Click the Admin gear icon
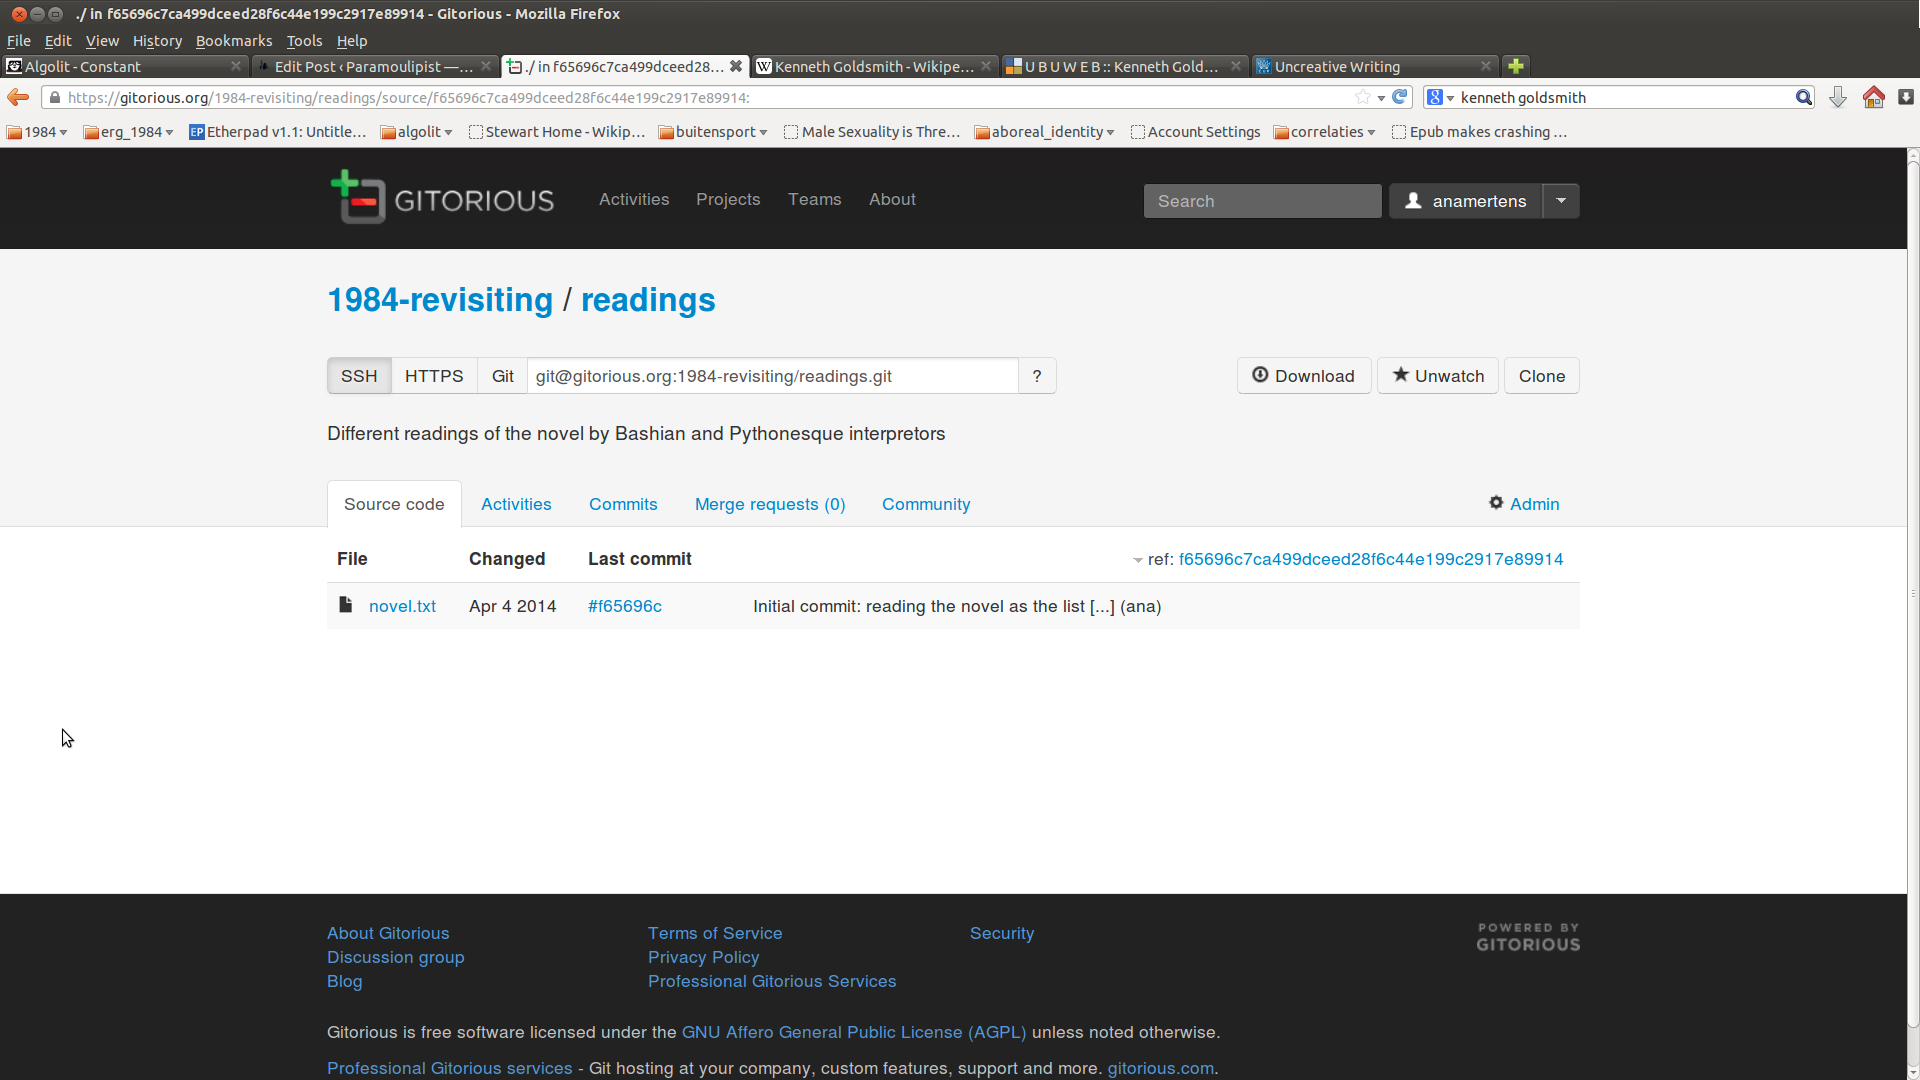The image size is (1920, 1080). click(1496, 503)
